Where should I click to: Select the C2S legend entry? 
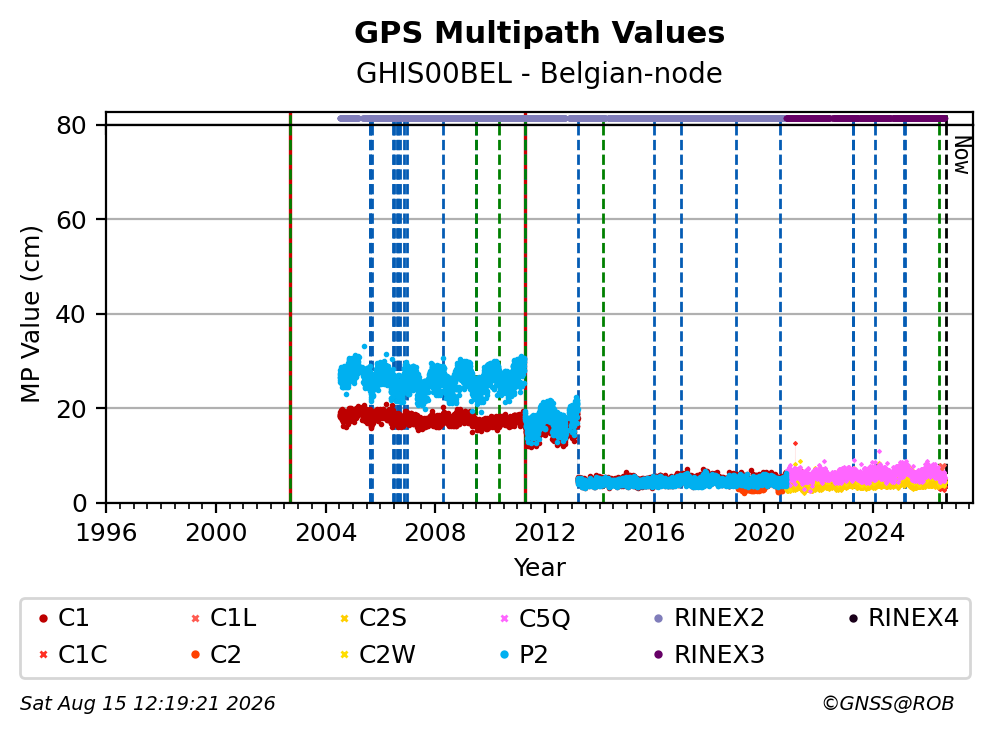[x=373, y=618]
